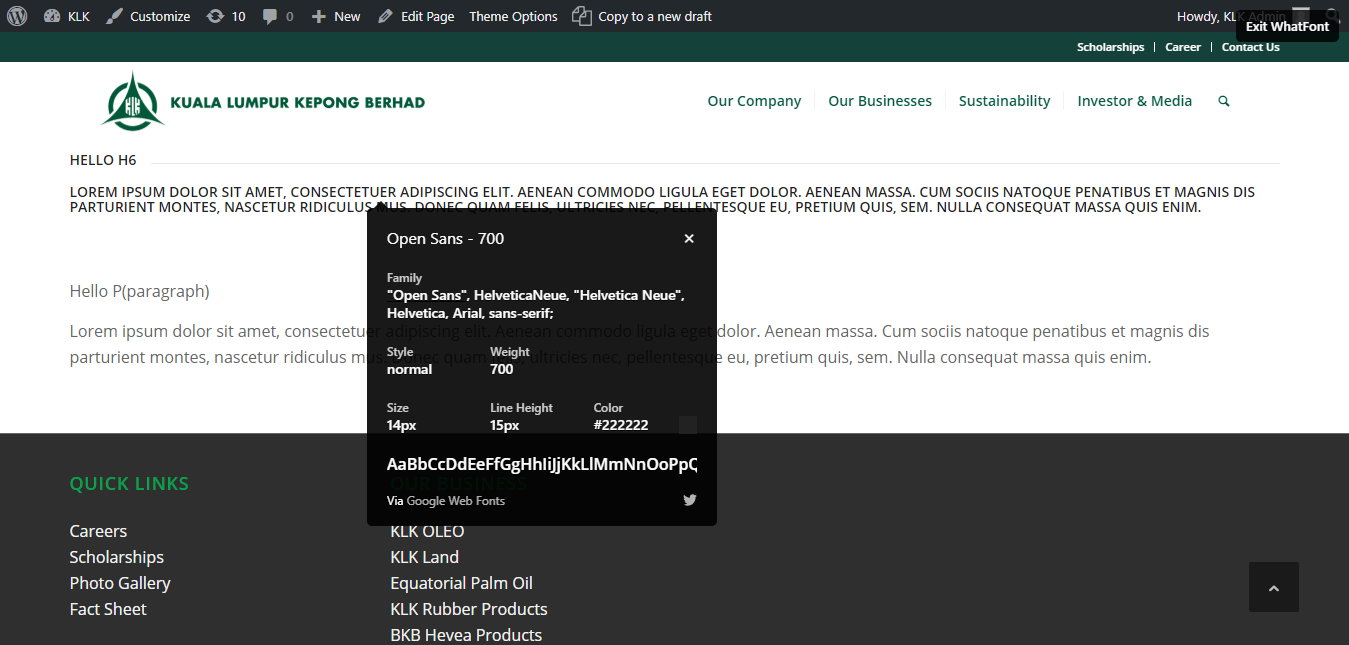
Task: Open KLK OLEO footer link
Action: (x=427, y=531)
